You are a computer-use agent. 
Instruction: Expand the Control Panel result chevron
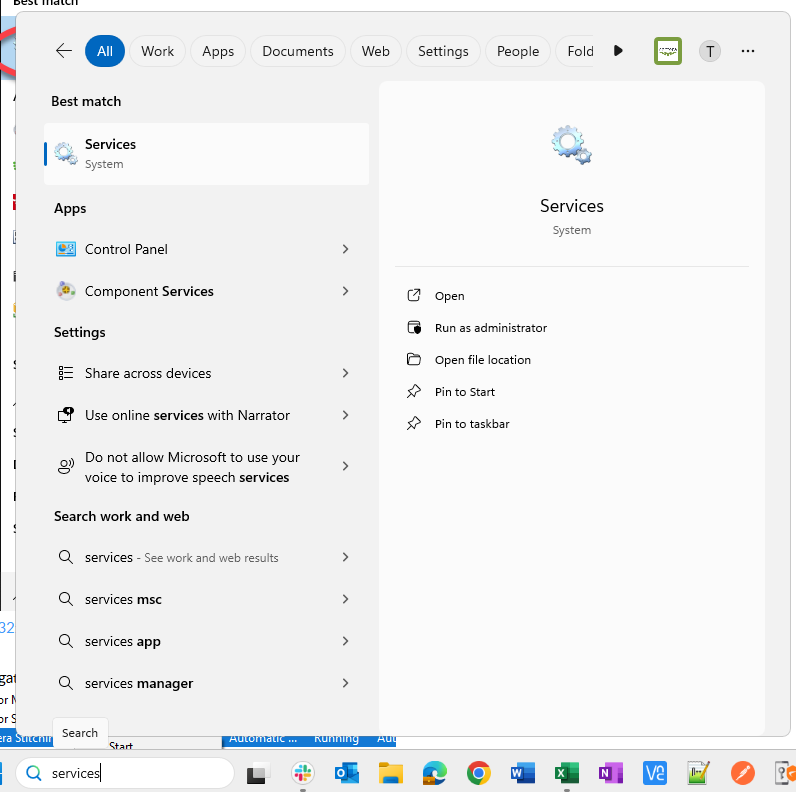[345, 249]
